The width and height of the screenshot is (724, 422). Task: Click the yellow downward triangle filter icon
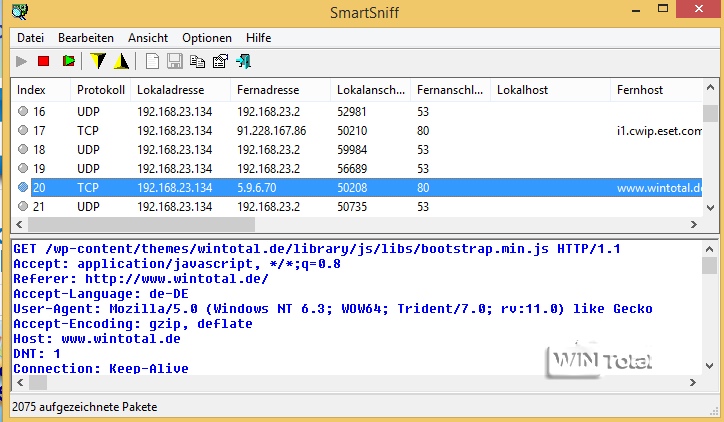click(98, 62)
